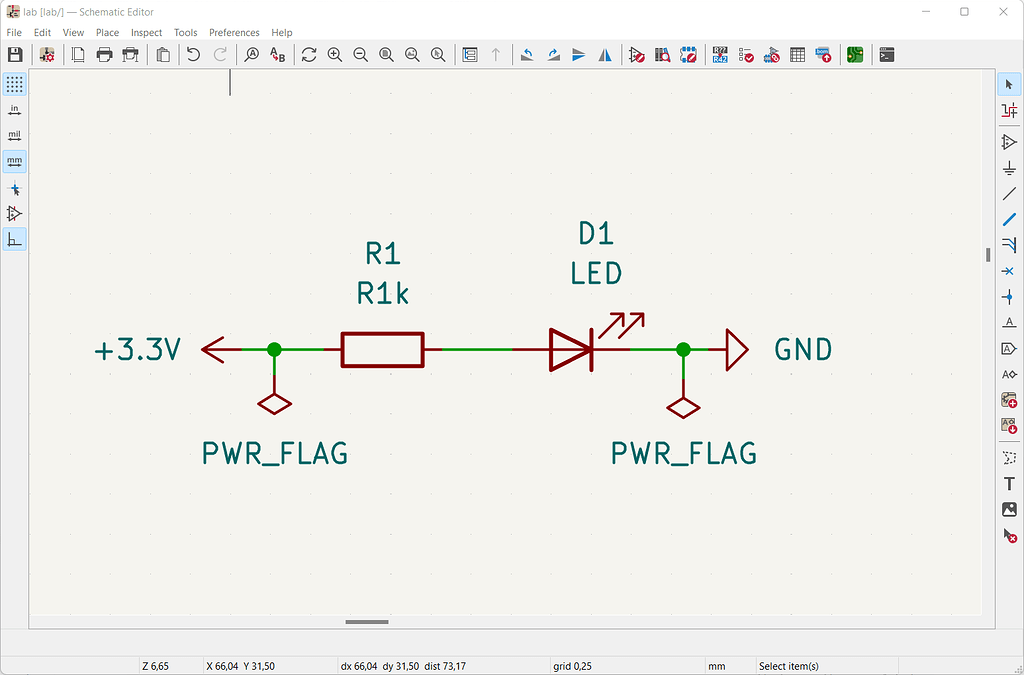
Task: Generate the bill of materials
Action: (x=824, y=54)
